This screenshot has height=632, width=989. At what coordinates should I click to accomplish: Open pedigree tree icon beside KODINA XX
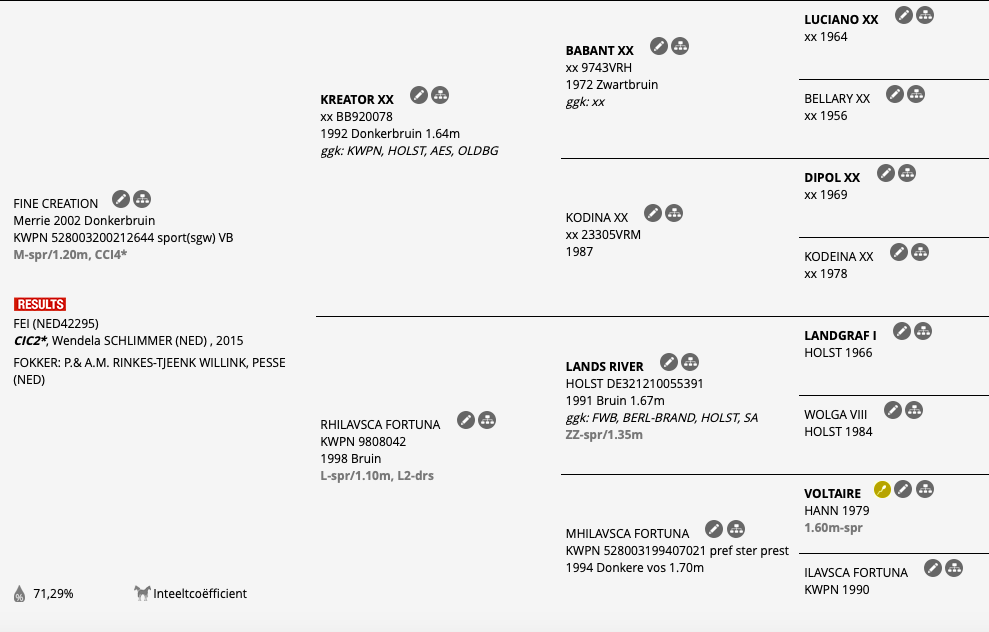pyautogui.click(x=674, y=213)
